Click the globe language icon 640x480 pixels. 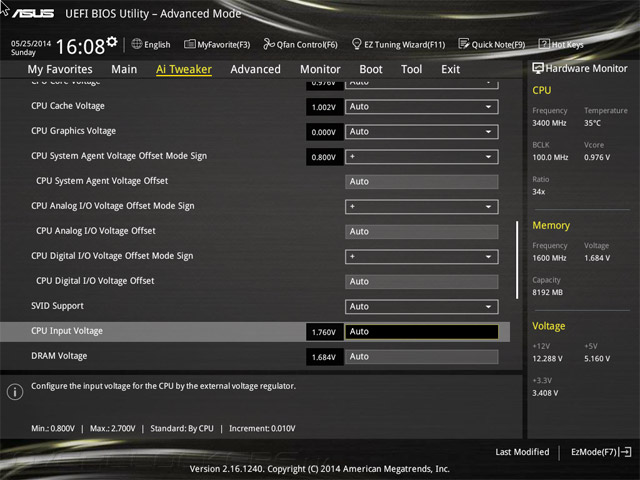(x=137, y=44)
